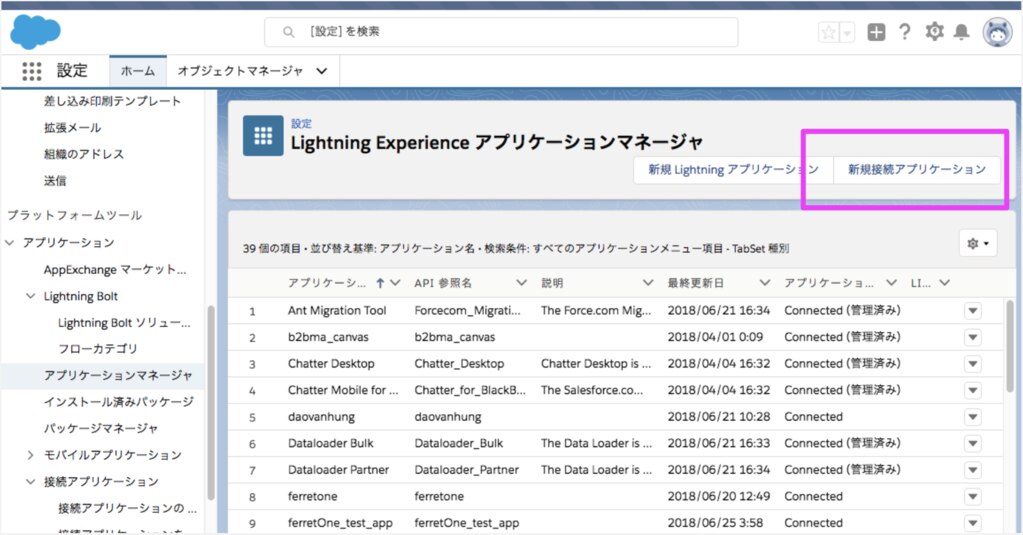The height and width of the screenshot is (535, 1023).
Task: Open row actions for Dataloader Partner
Action: (973, 470)
